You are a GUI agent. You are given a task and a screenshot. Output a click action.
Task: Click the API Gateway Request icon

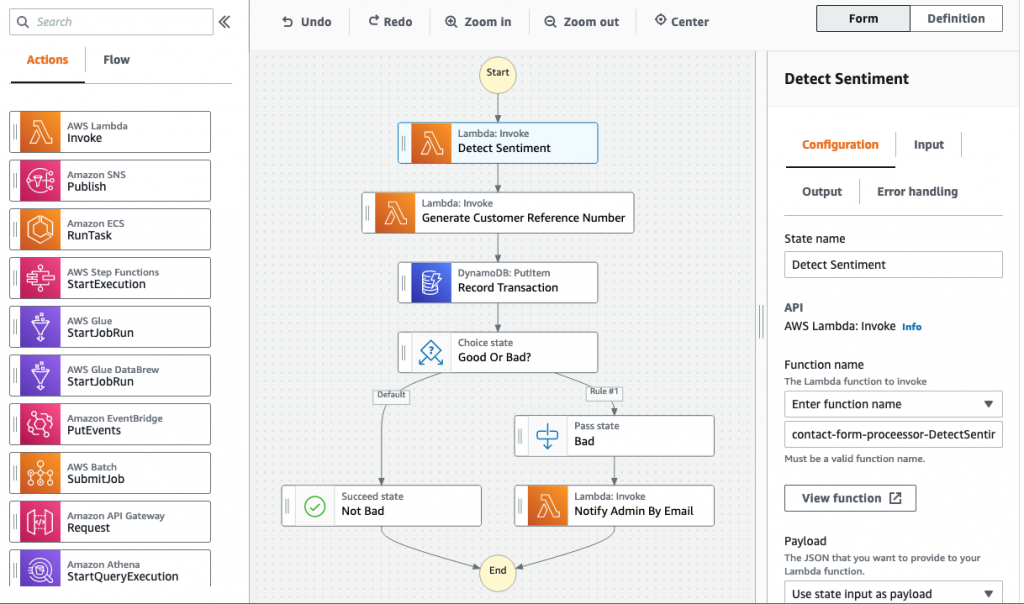[40, 522]
